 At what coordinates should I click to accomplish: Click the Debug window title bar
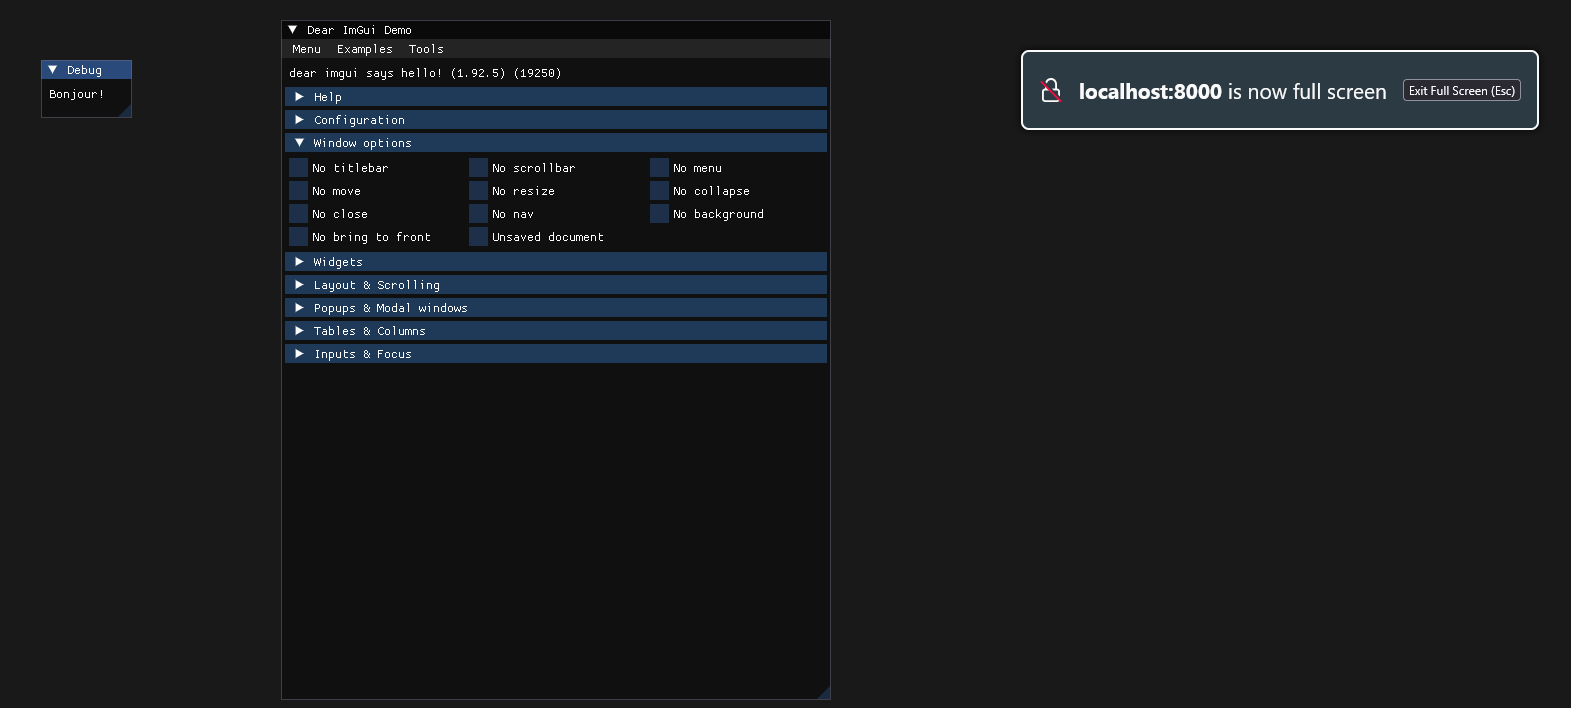pos(95,70)
